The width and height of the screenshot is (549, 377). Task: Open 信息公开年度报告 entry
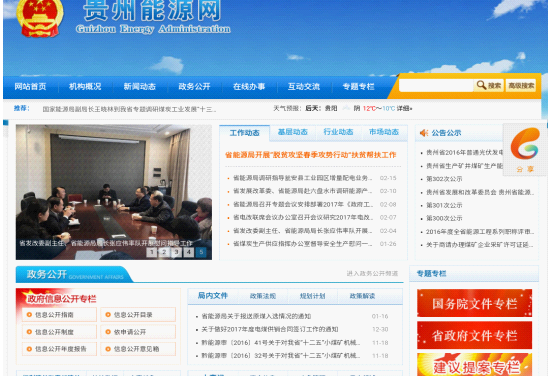[x=59, y=349]
